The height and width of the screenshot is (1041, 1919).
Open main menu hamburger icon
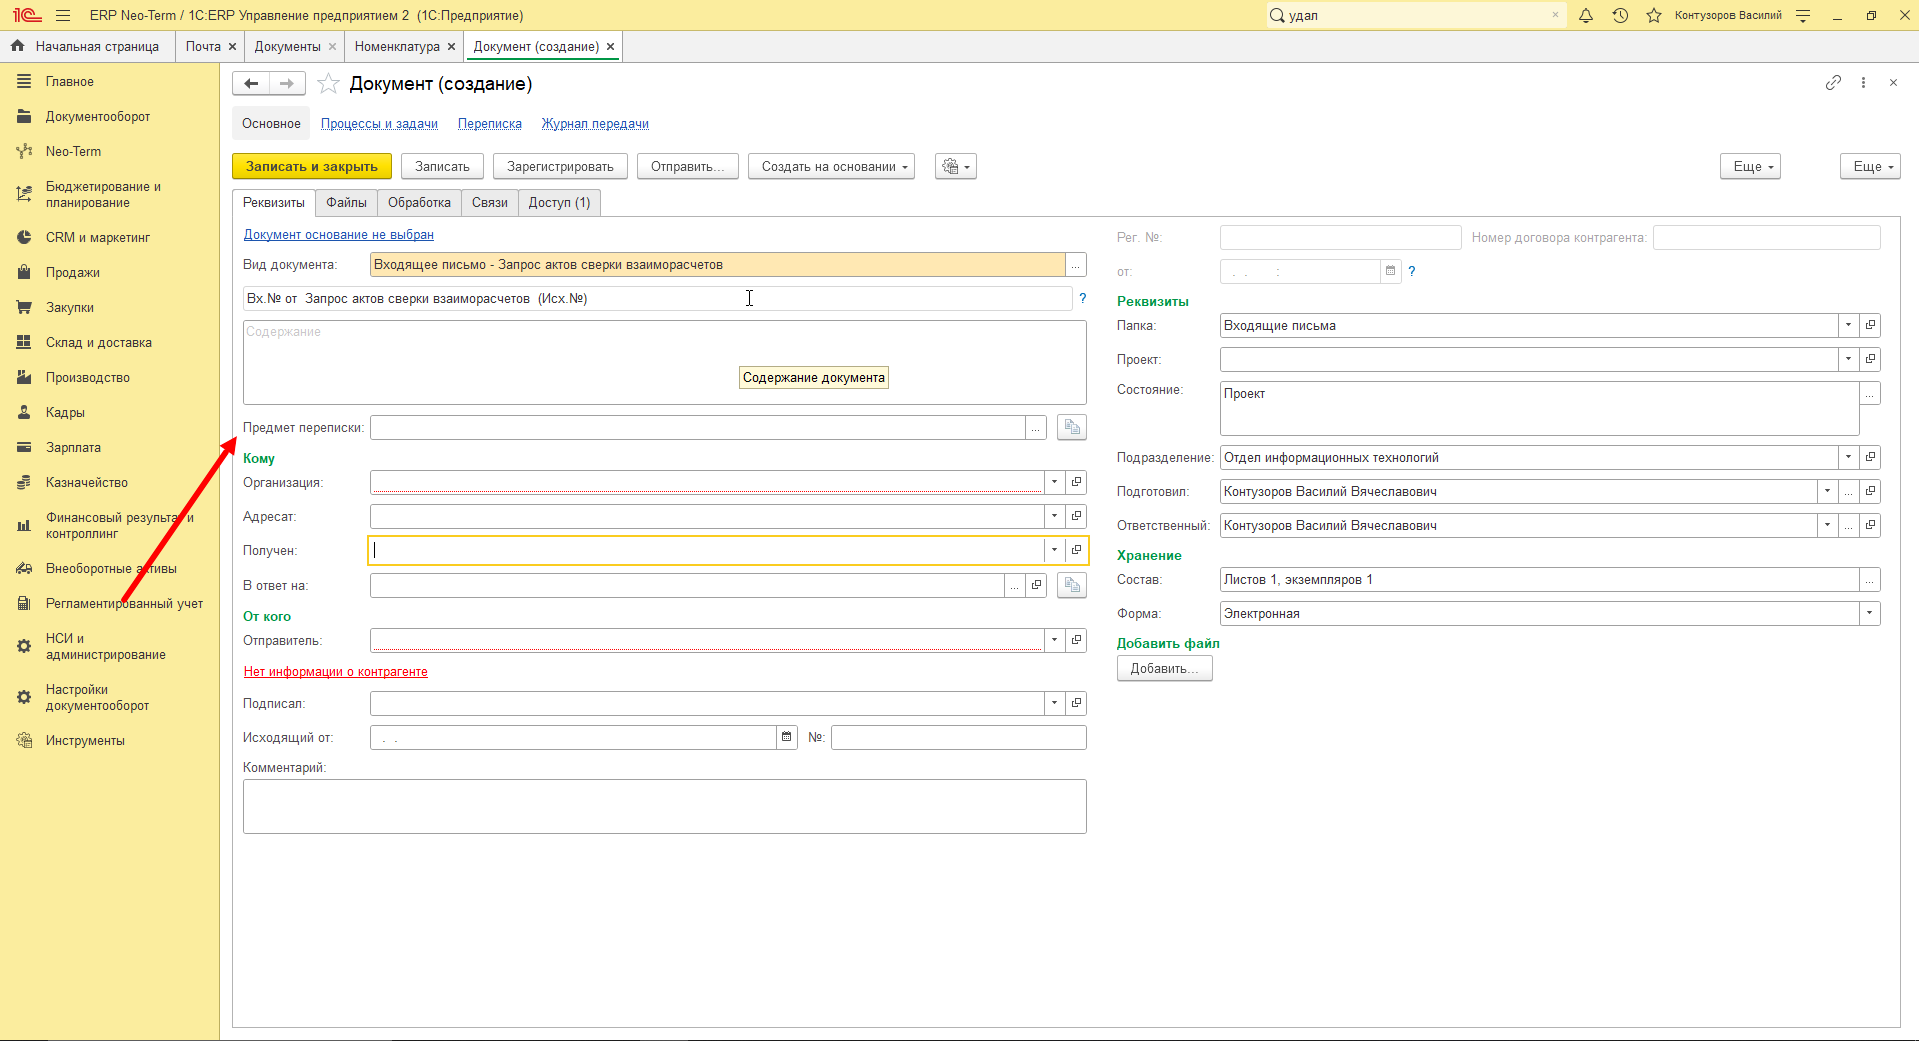63,15
